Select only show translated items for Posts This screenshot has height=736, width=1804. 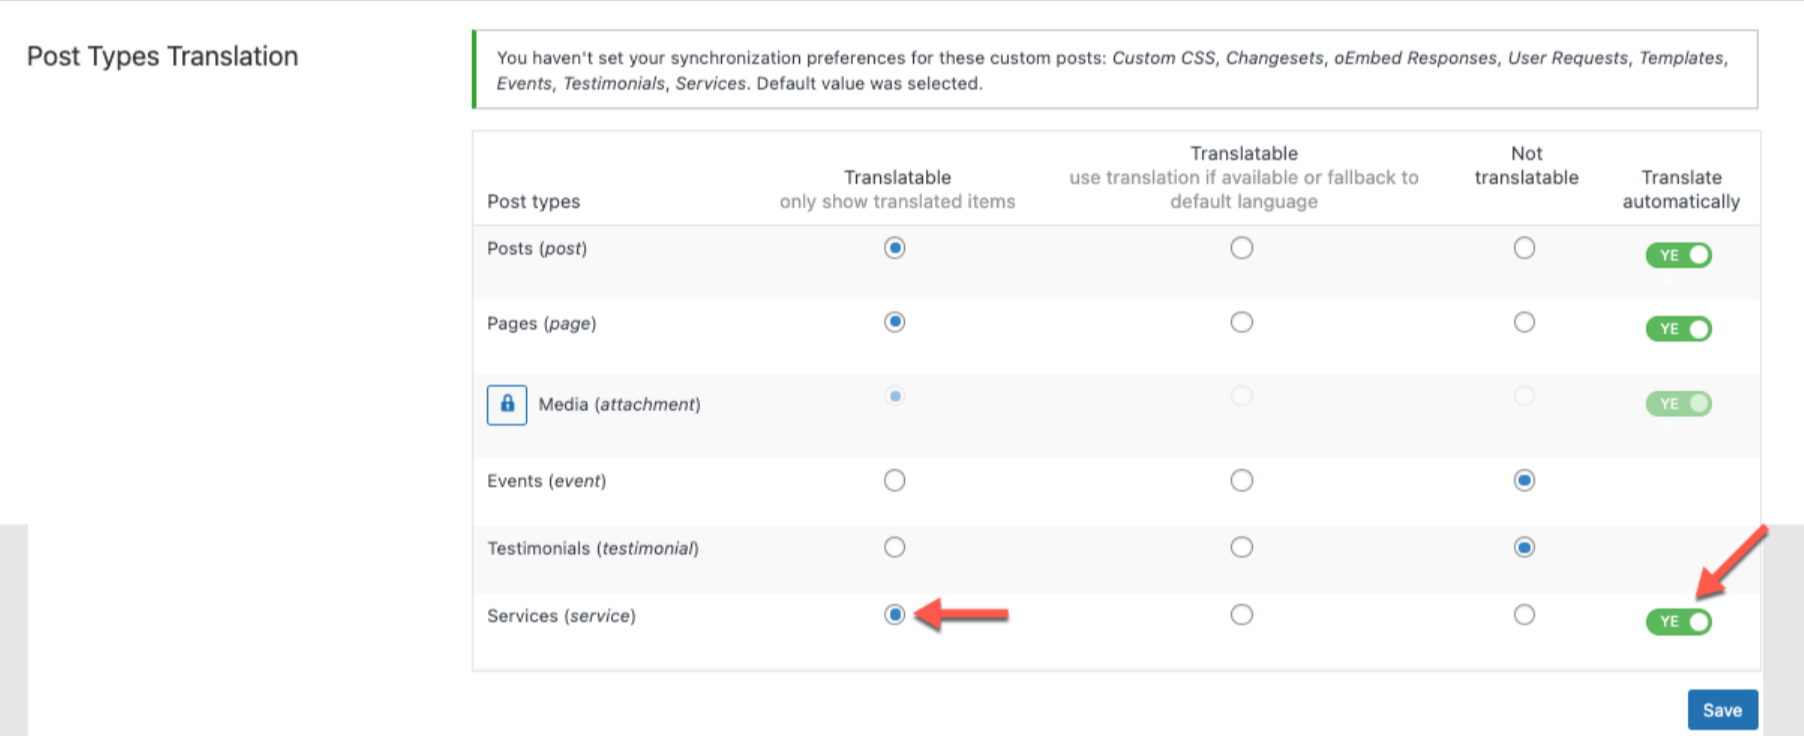[894, 248]
